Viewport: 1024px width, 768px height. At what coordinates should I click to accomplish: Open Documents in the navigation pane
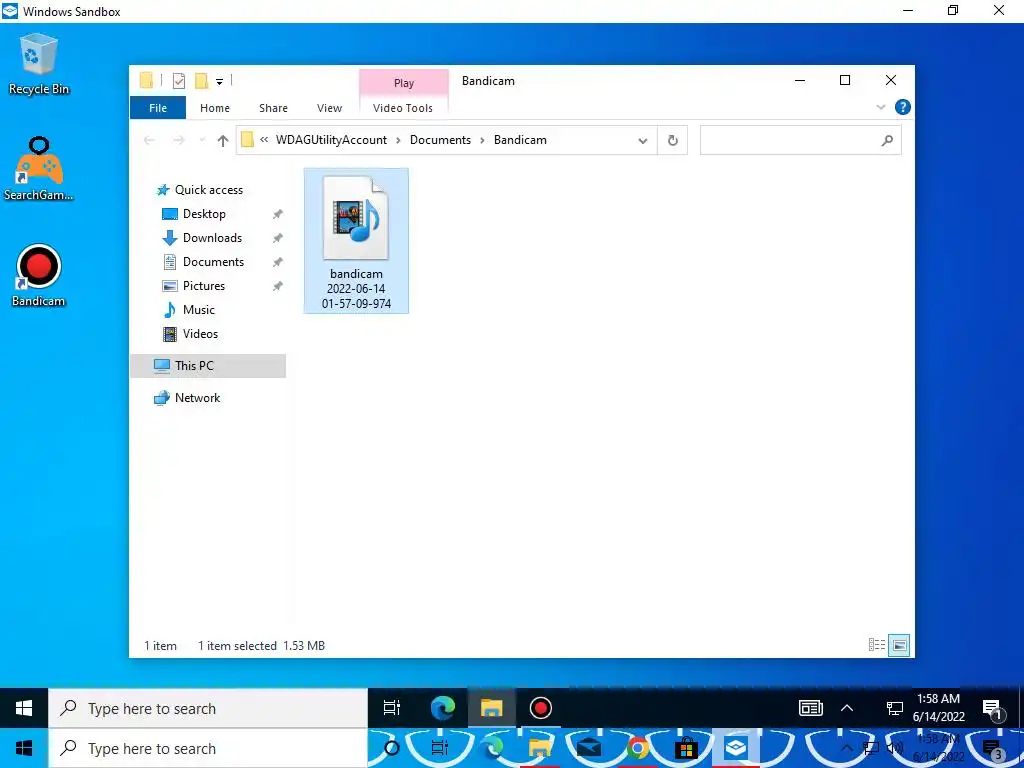pos(213,262)
